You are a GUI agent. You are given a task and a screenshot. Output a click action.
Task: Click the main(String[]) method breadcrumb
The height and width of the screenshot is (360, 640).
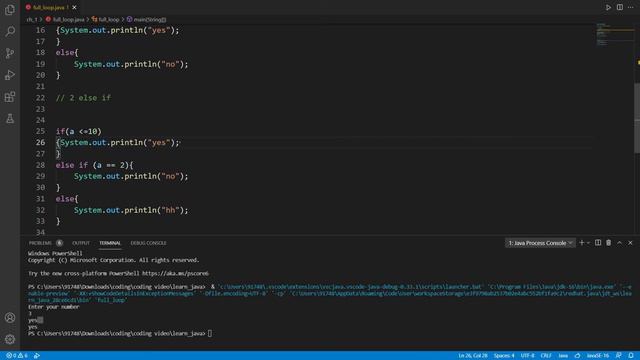(x=147, y=20)
